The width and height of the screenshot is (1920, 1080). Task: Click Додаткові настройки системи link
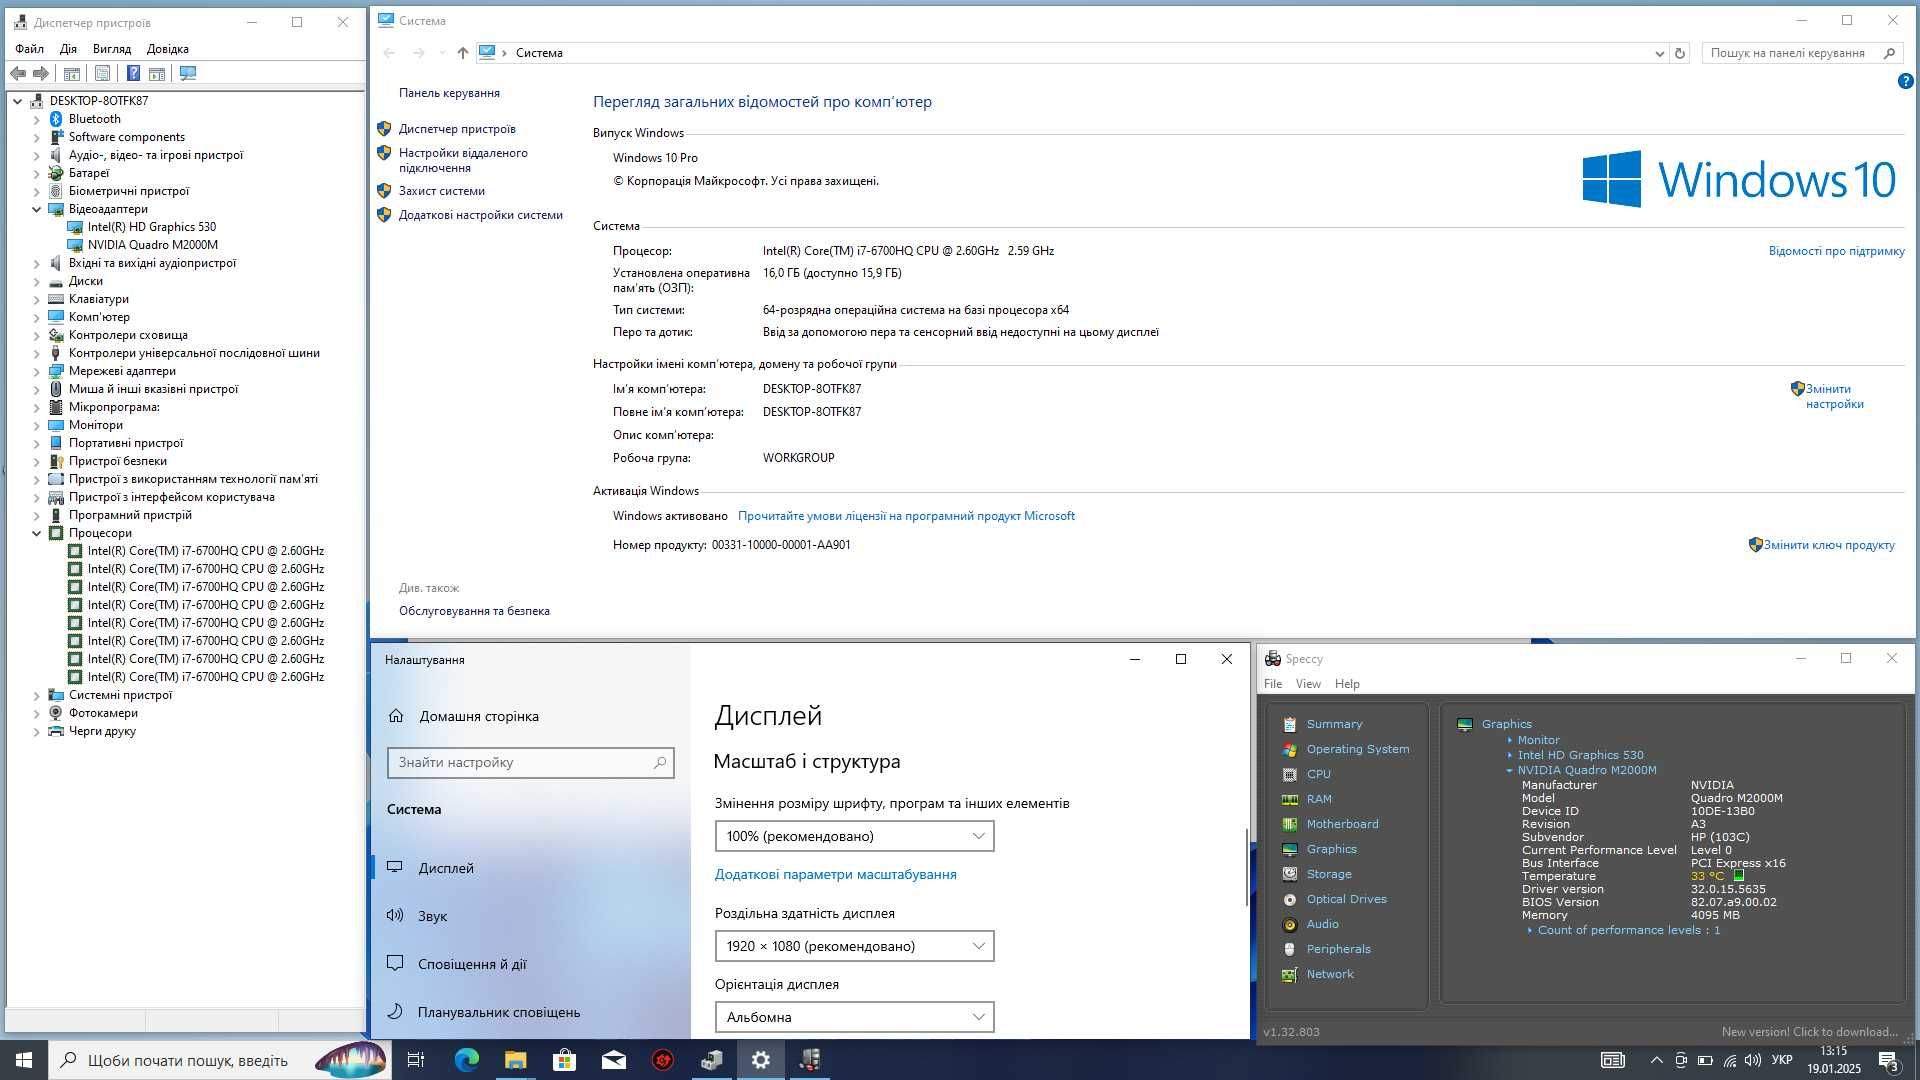click(481, 215)
